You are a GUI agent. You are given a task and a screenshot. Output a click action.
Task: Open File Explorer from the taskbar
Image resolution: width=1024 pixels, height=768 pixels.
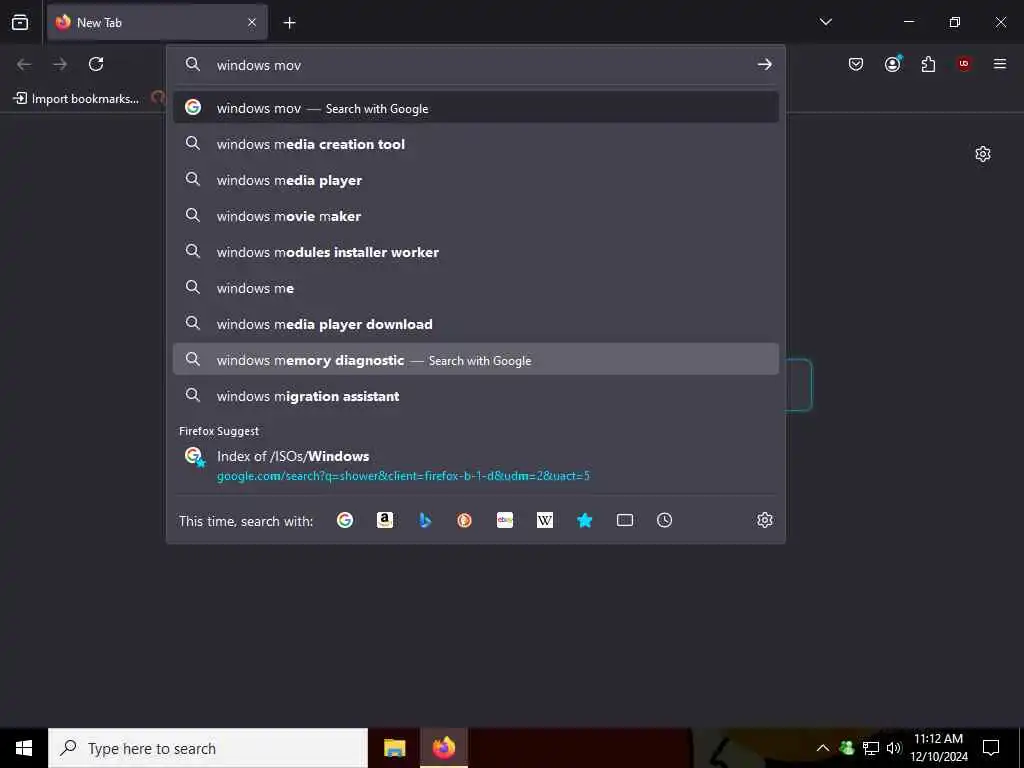[x=394, y=748]
